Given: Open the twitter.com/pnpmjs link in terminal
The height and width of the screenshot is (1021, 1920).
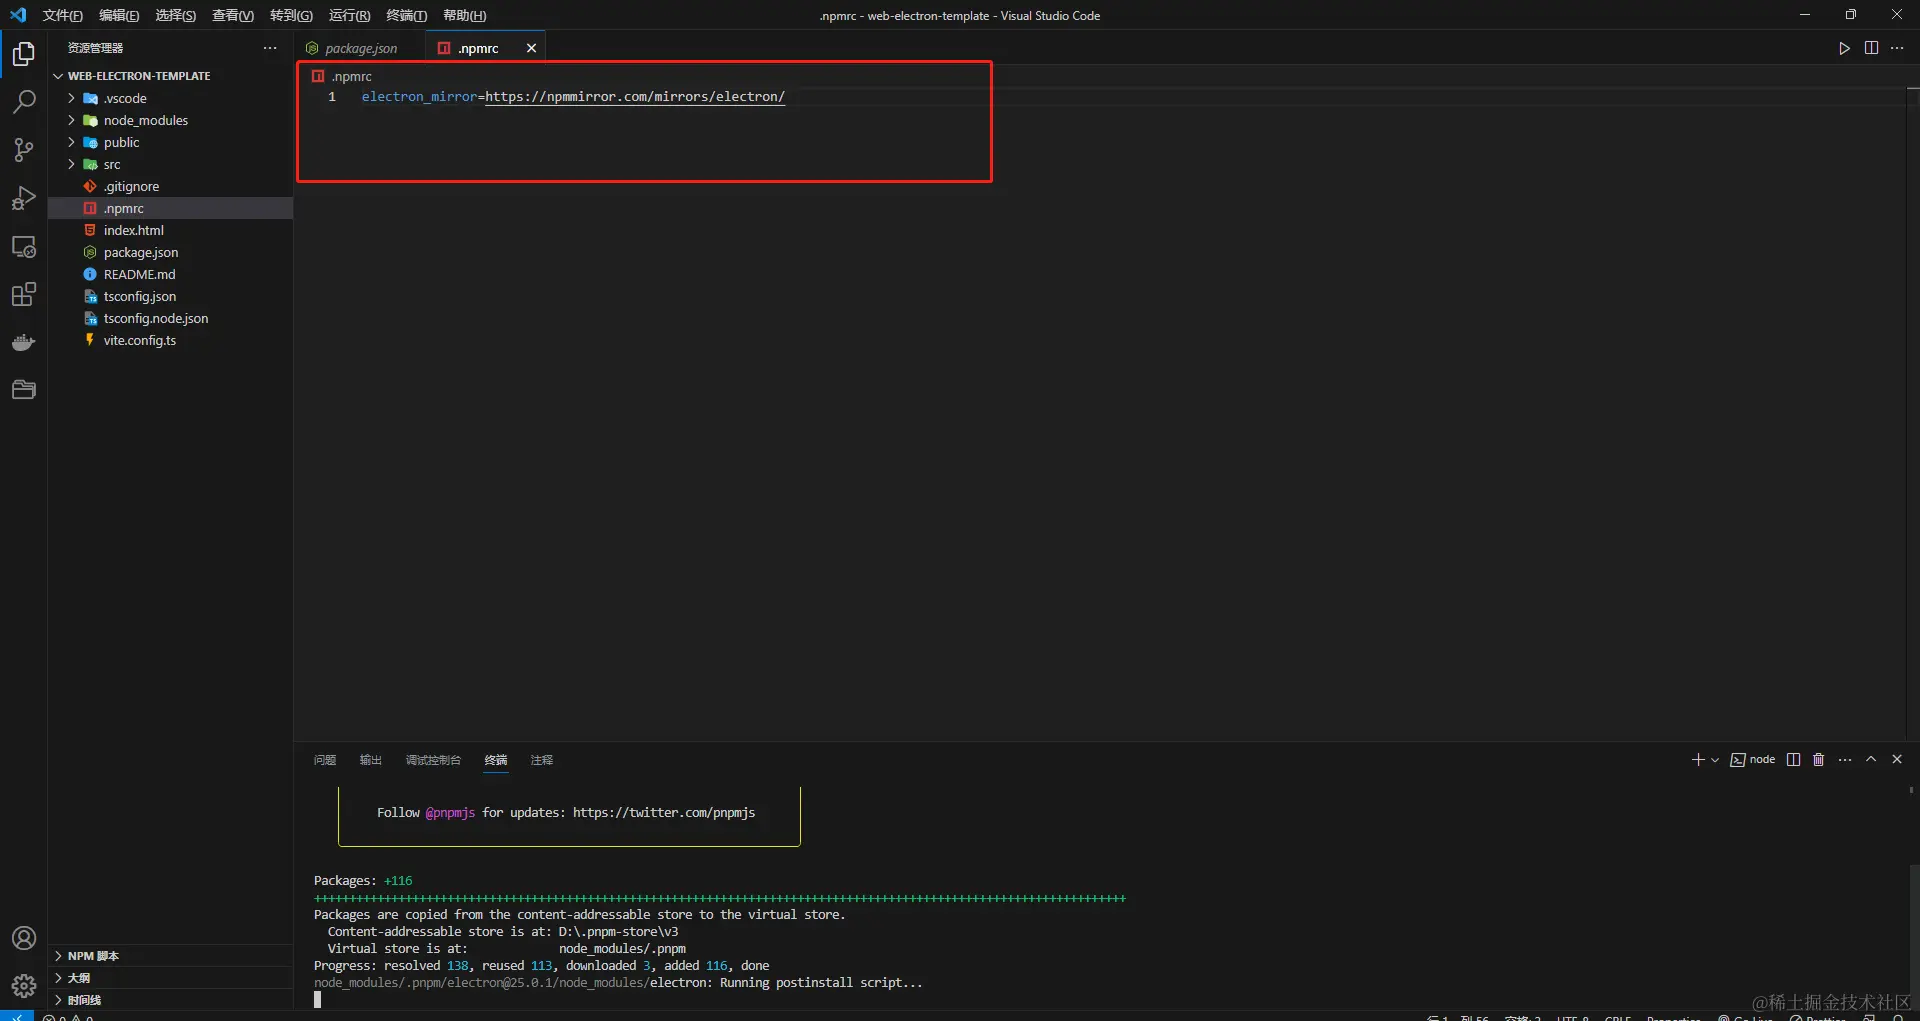Looking at the screenshot, I should point(664,813).
